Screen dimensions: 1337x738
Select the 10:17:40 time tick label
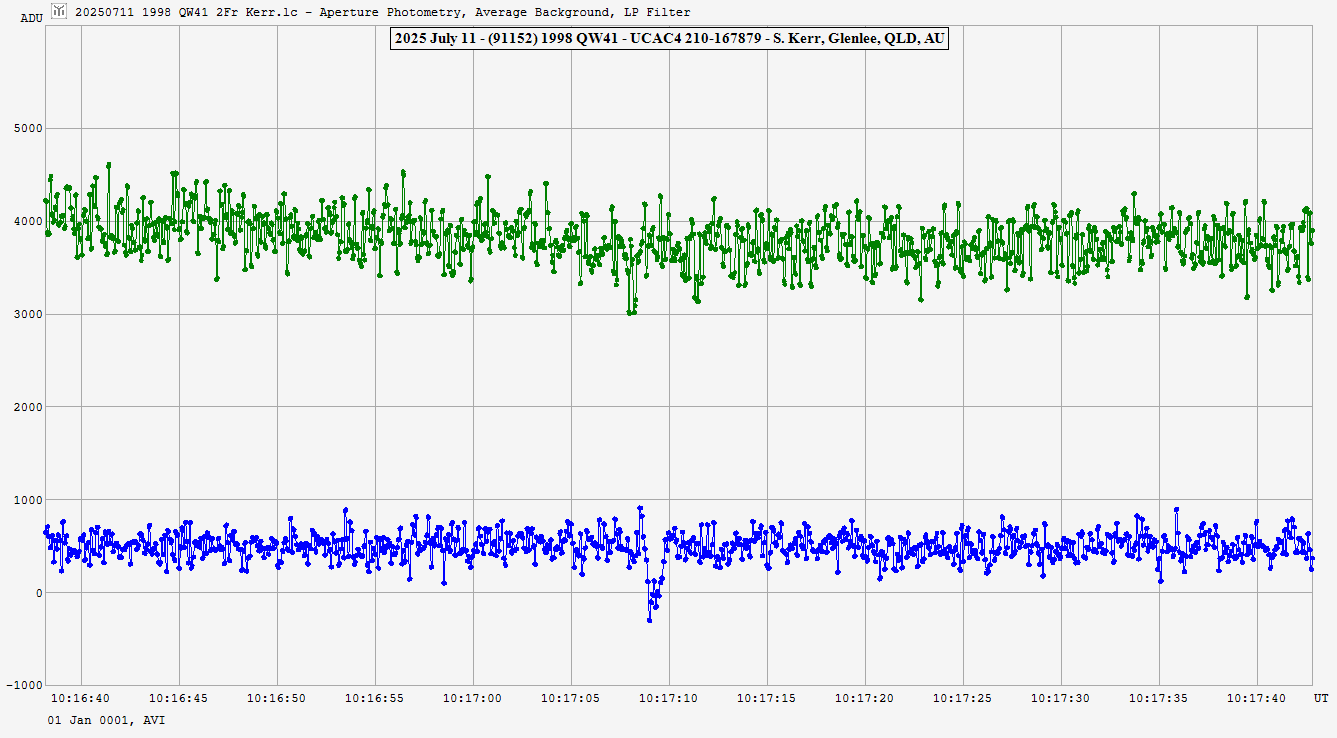point(1257,697)
